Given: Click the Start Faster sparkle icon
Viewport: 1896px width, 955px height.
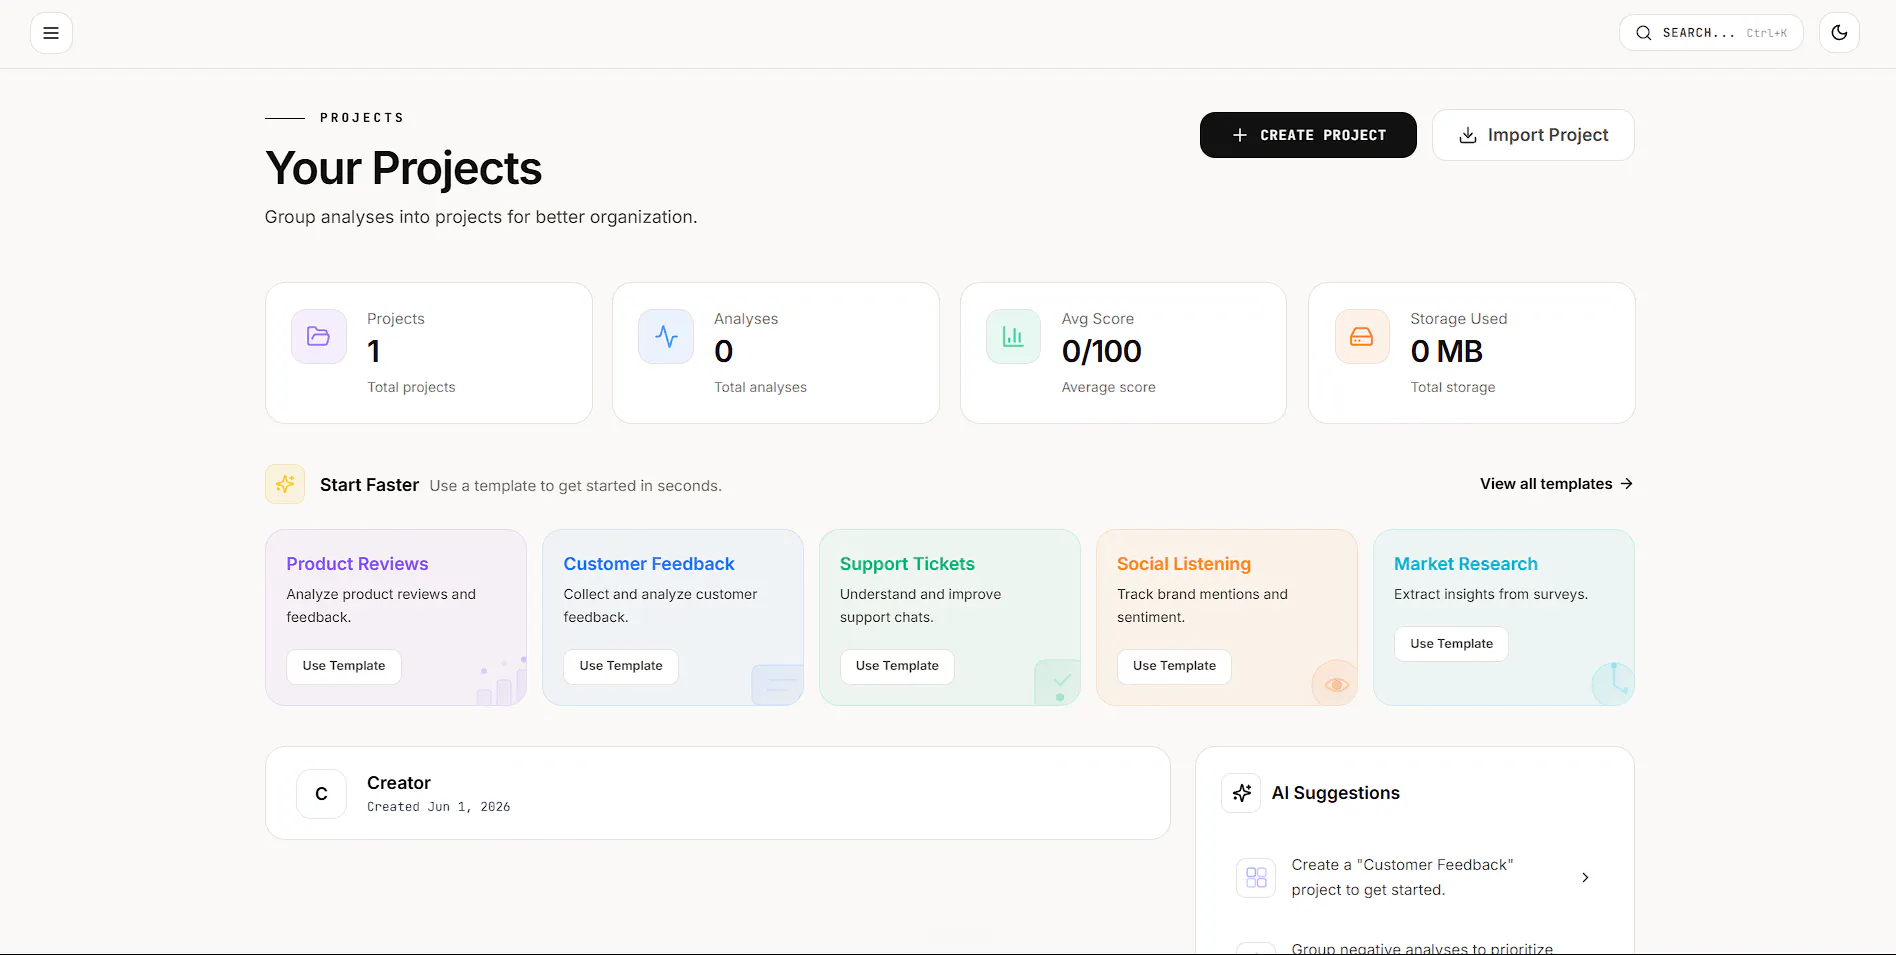Looking at the screenshot, I should 285,484.
